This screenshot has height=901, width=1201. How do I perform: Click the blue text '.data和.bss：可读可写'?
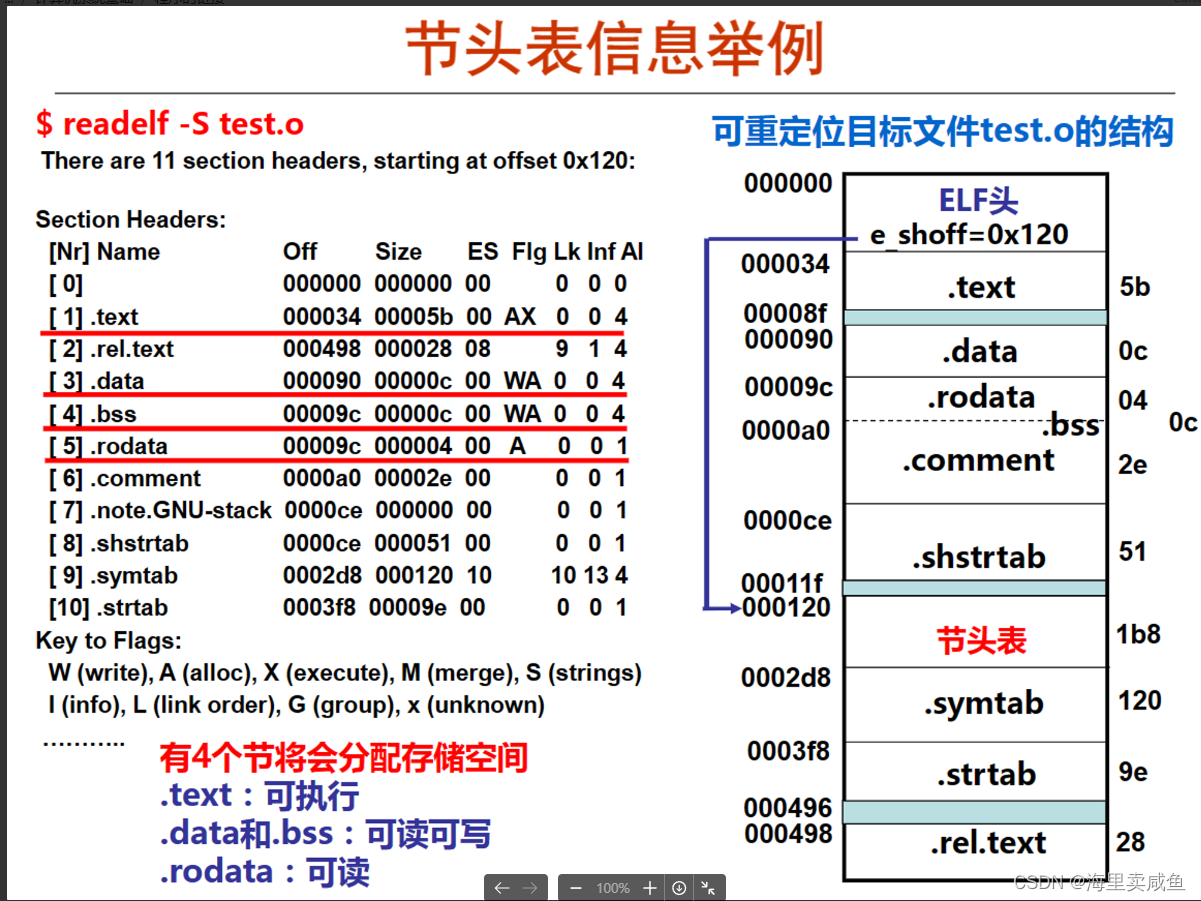pos(325,834)
